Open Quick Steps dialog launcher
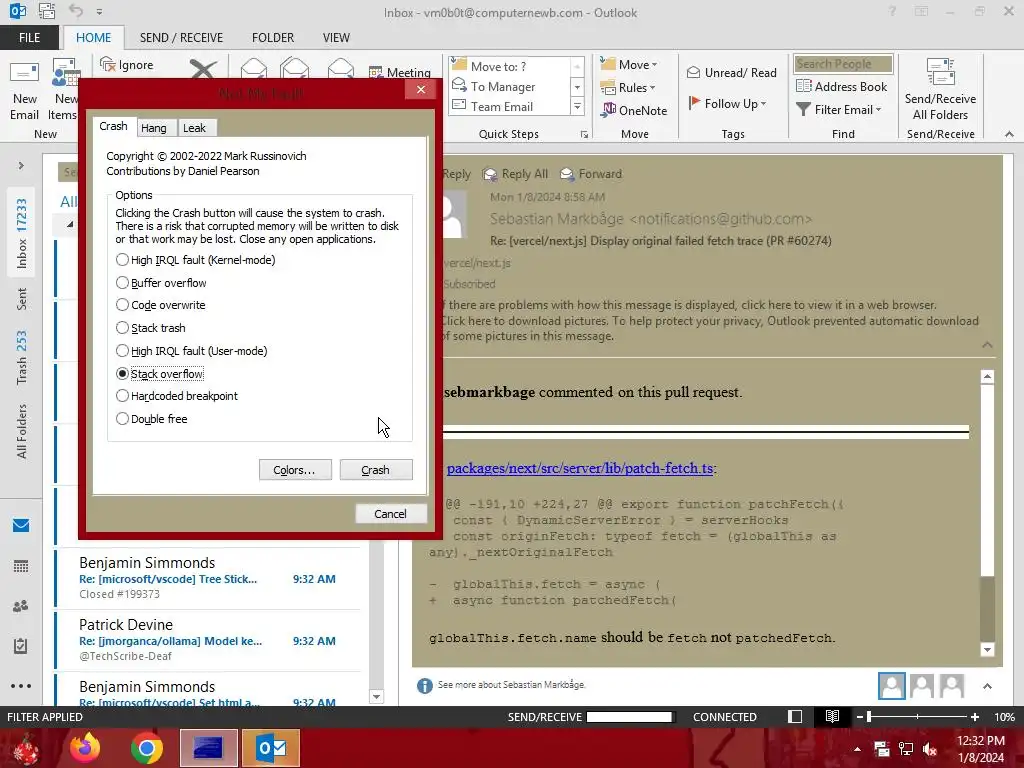This screenshot has height=768, width=1024. pos(584,135)
